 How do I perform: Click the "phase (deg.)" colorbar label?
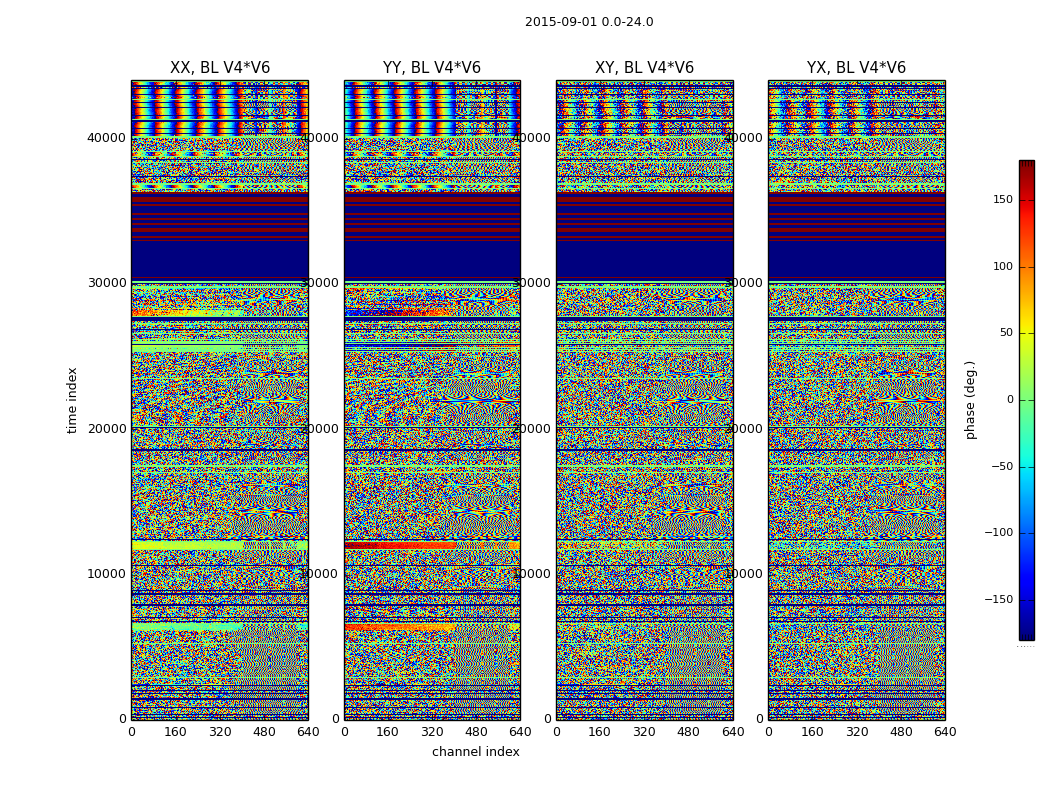tap(970, 399)
